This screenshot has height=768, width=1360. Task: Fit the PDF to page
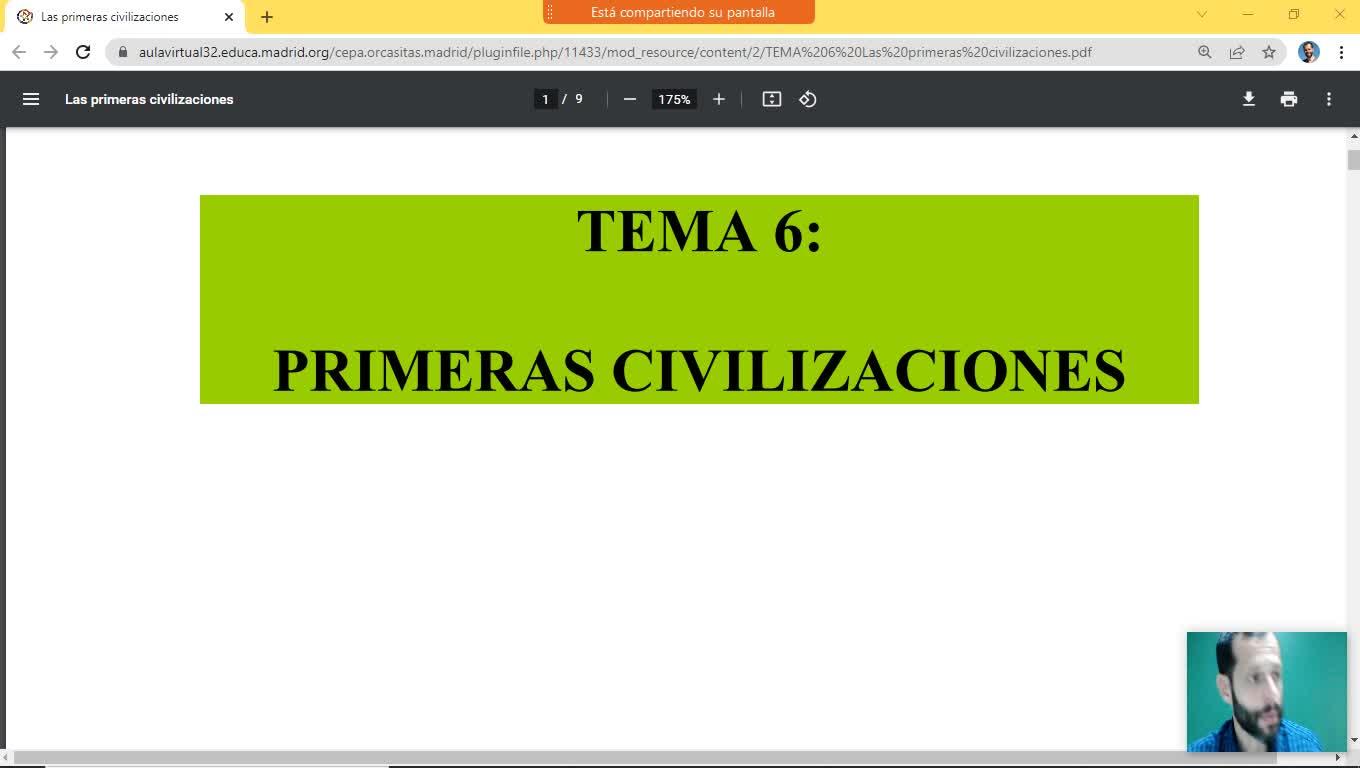772,99
